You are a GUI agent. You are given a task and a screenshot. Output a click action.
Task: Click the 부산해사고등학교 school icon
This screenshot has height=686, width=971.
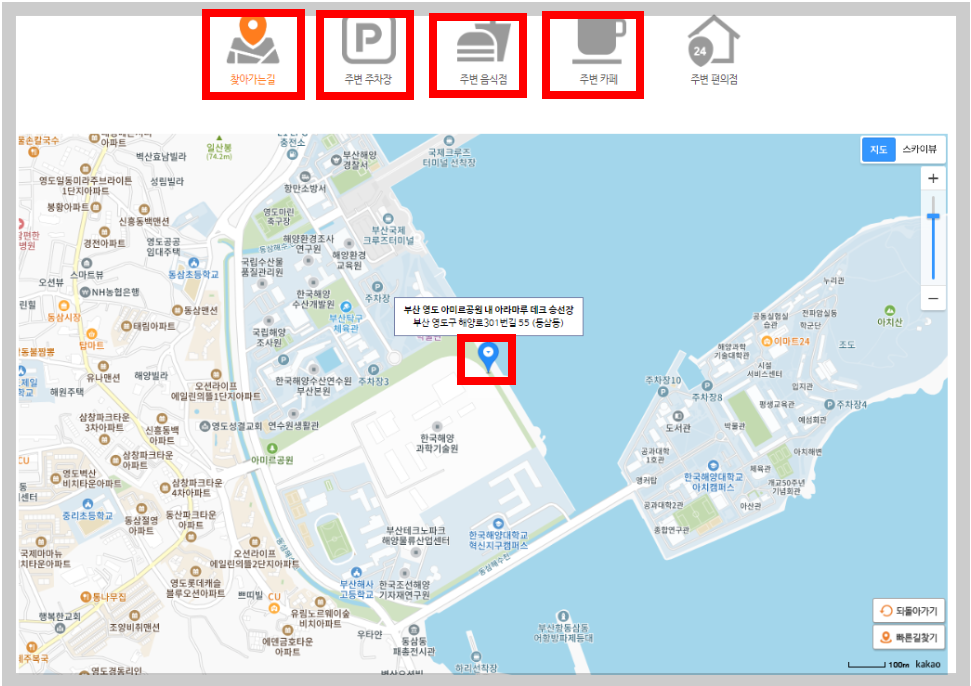[356, 572]
